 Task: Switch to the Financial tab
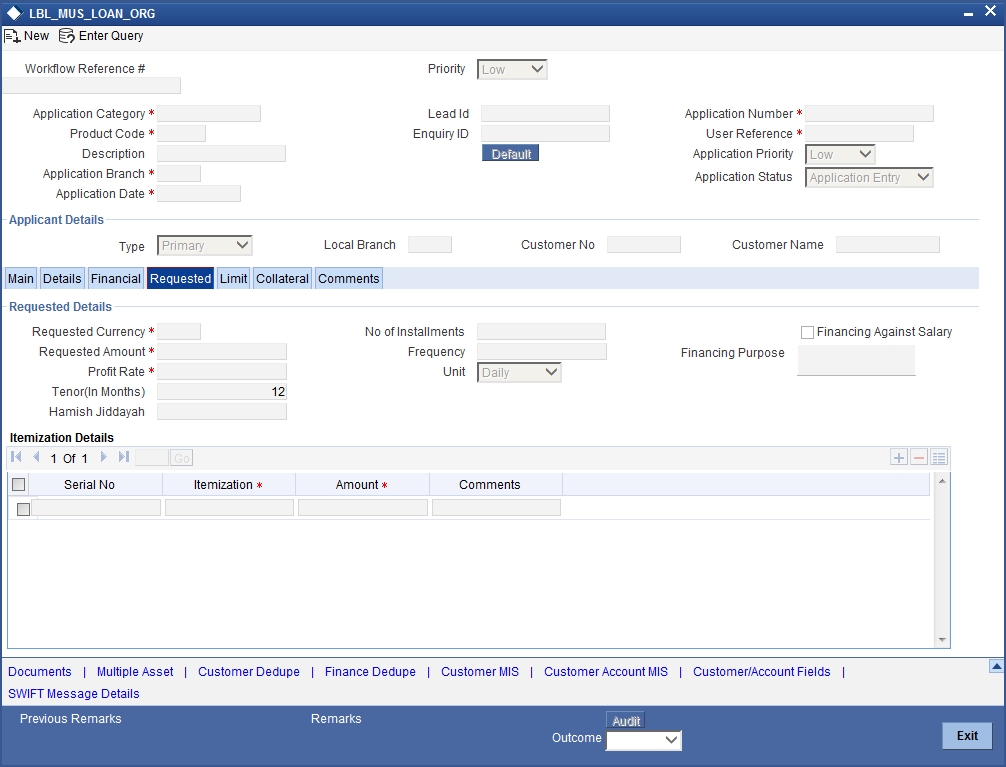coord(115,279)
